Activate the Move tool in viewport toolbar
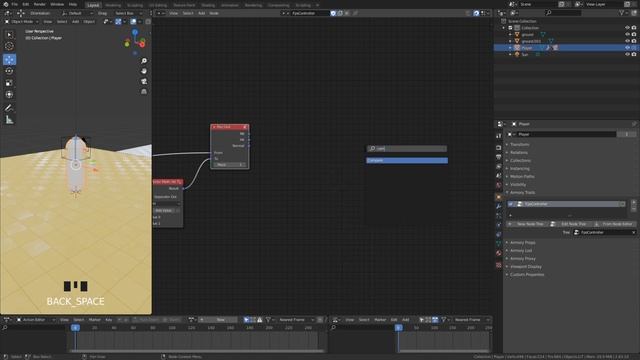The width and height of the screenshot is (640, 360). [9, 60]
